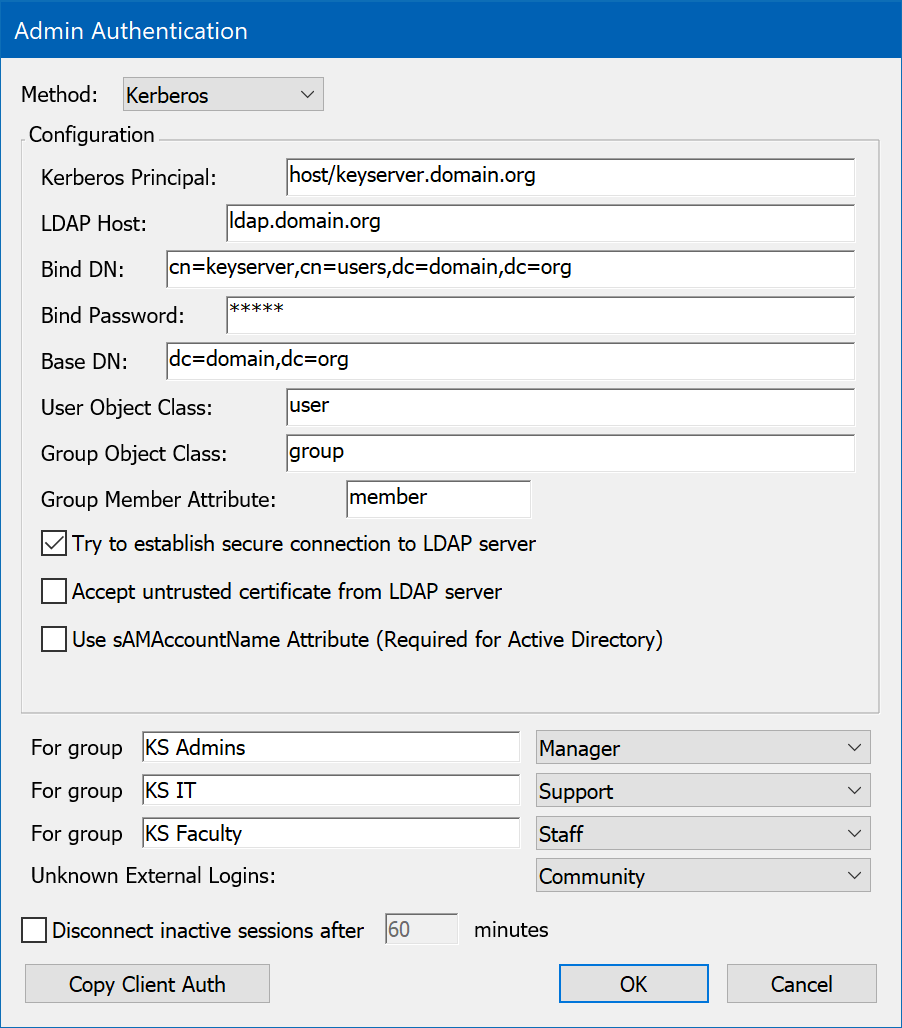Click the Kerberos Principal text field
The height and width of the screenshot is (1028, 902).
point(569,177)
